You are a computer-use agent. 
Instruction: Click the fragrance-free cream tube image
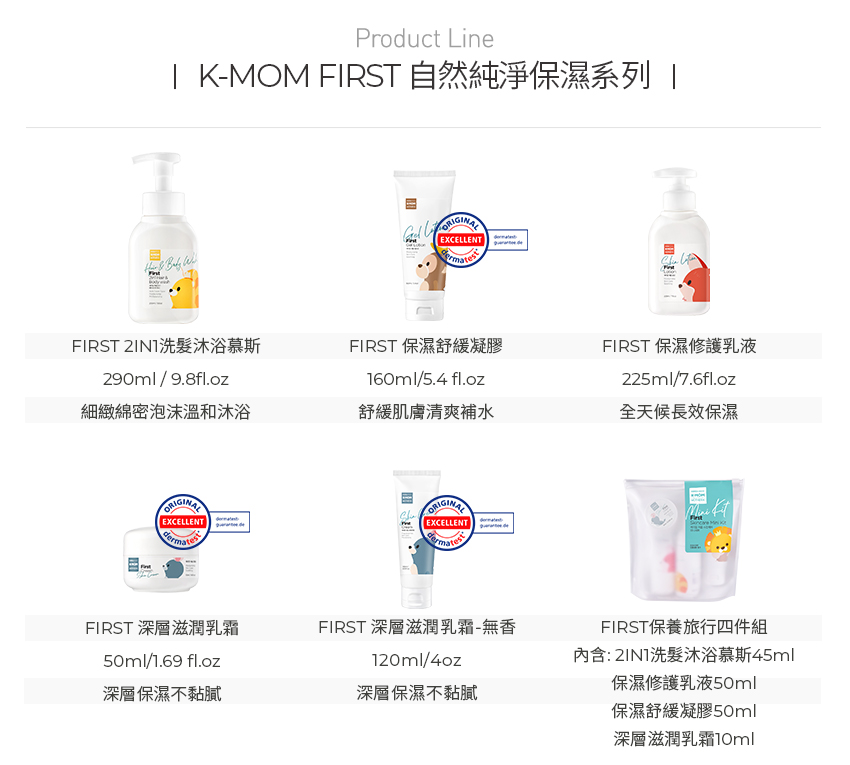[x=417, y=539]
